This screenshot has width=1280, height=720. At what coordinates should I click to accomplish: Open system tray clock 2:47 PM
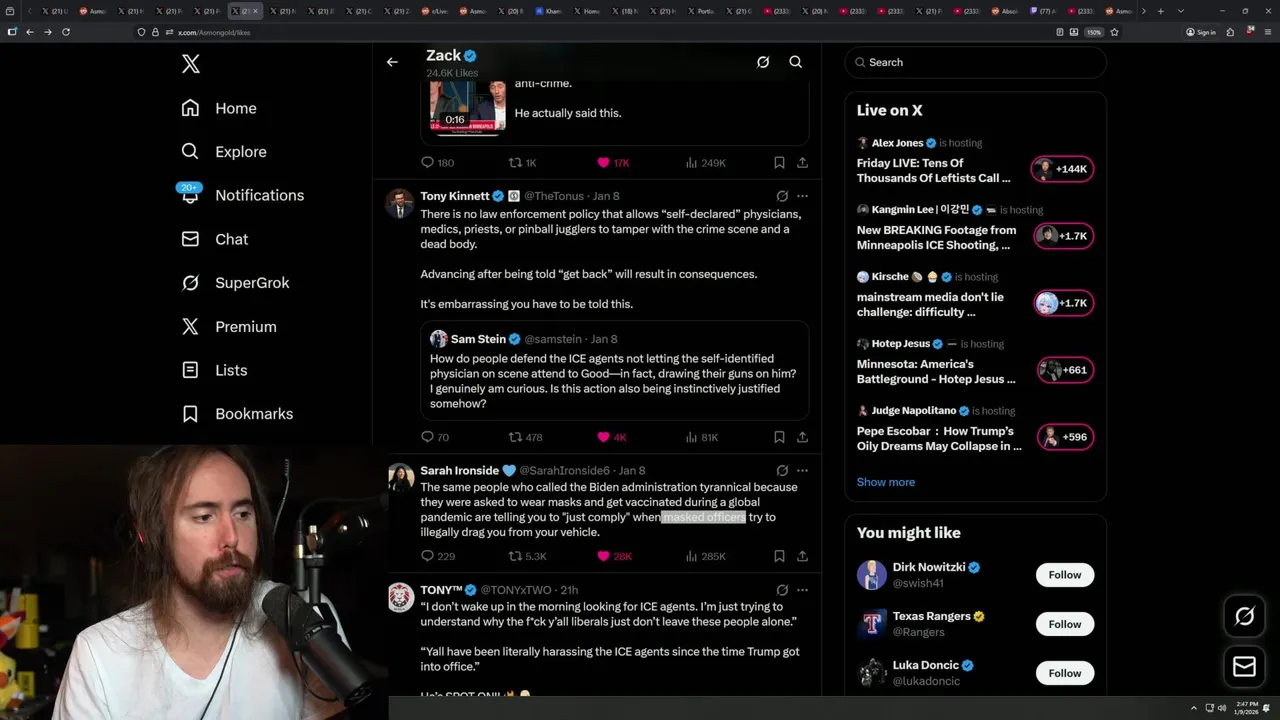click(1244, 708)
